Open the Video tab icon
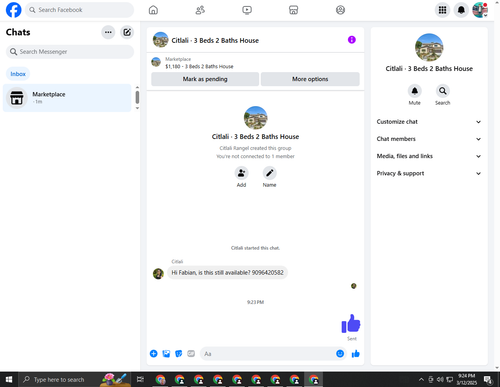500x387 pixels. [247, 10]
